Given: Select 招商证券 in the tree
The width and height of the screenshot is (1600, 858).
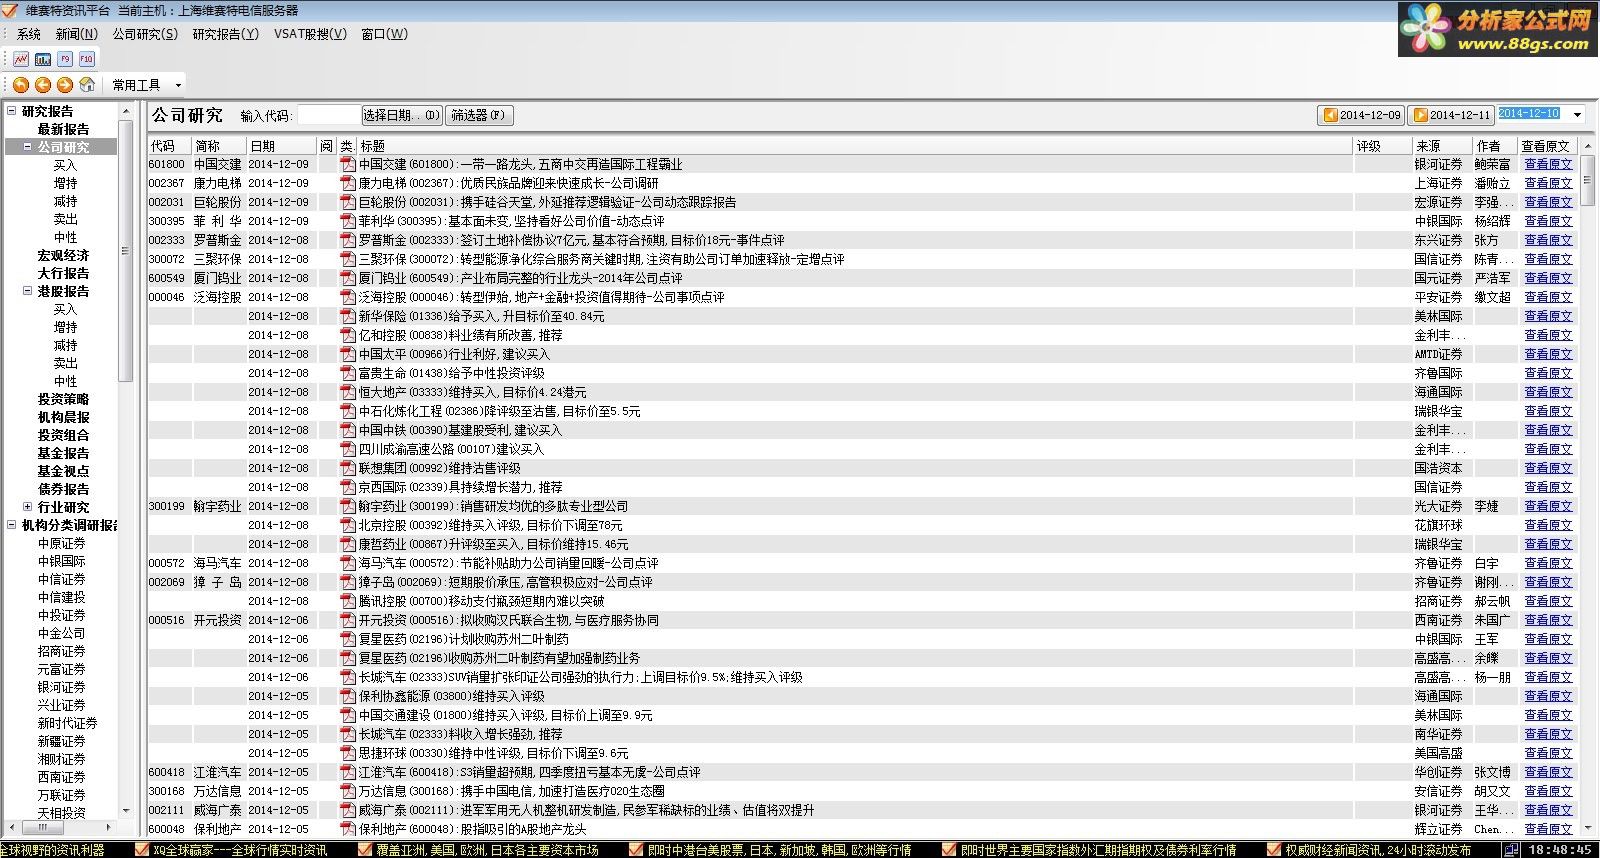Looking at the screenshot, I should tap(61, 651).
